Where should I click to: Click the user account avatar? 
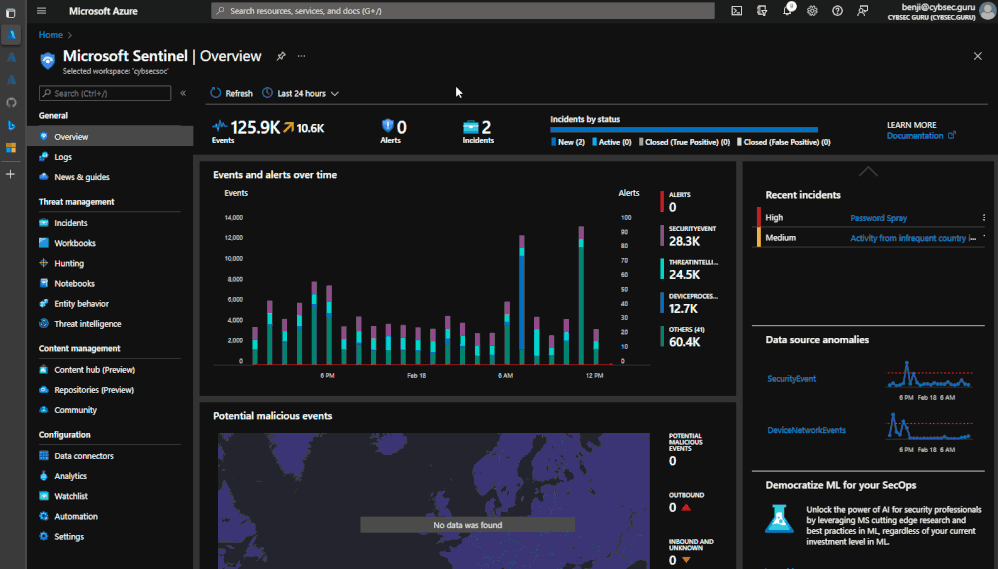pos(987,11)
